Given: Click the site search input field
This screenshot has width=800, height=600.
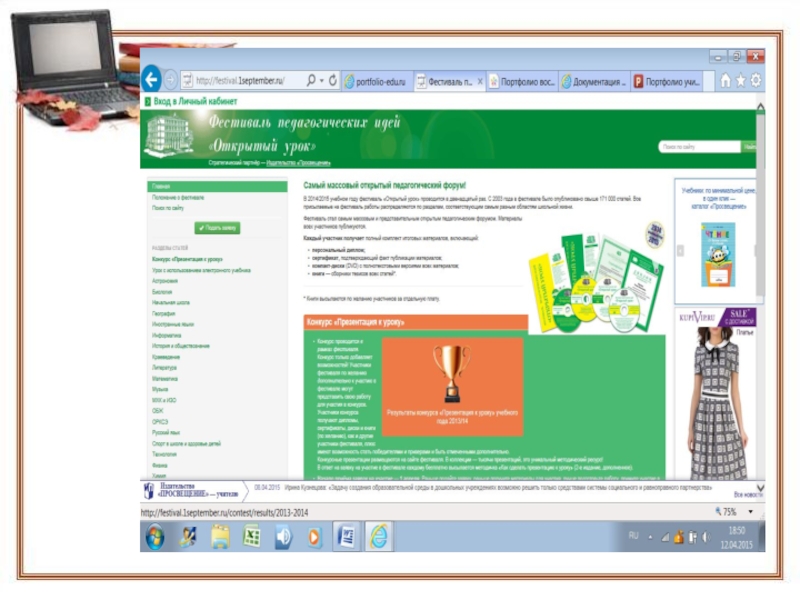Looking at the screenshot, I should click(699, 146).
